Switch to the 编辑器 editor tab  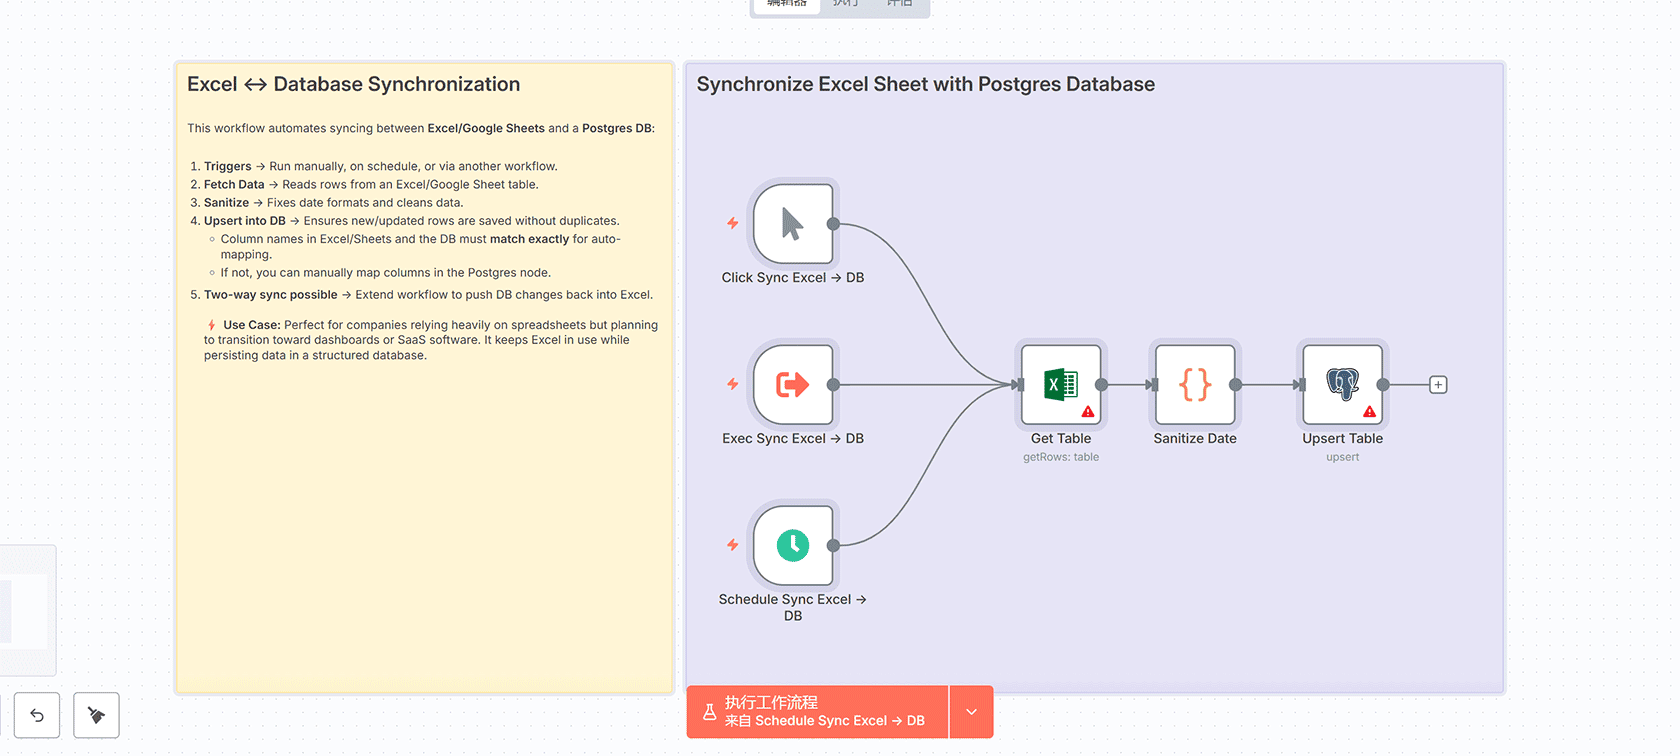pyautogui.click(x=787, y=4)
